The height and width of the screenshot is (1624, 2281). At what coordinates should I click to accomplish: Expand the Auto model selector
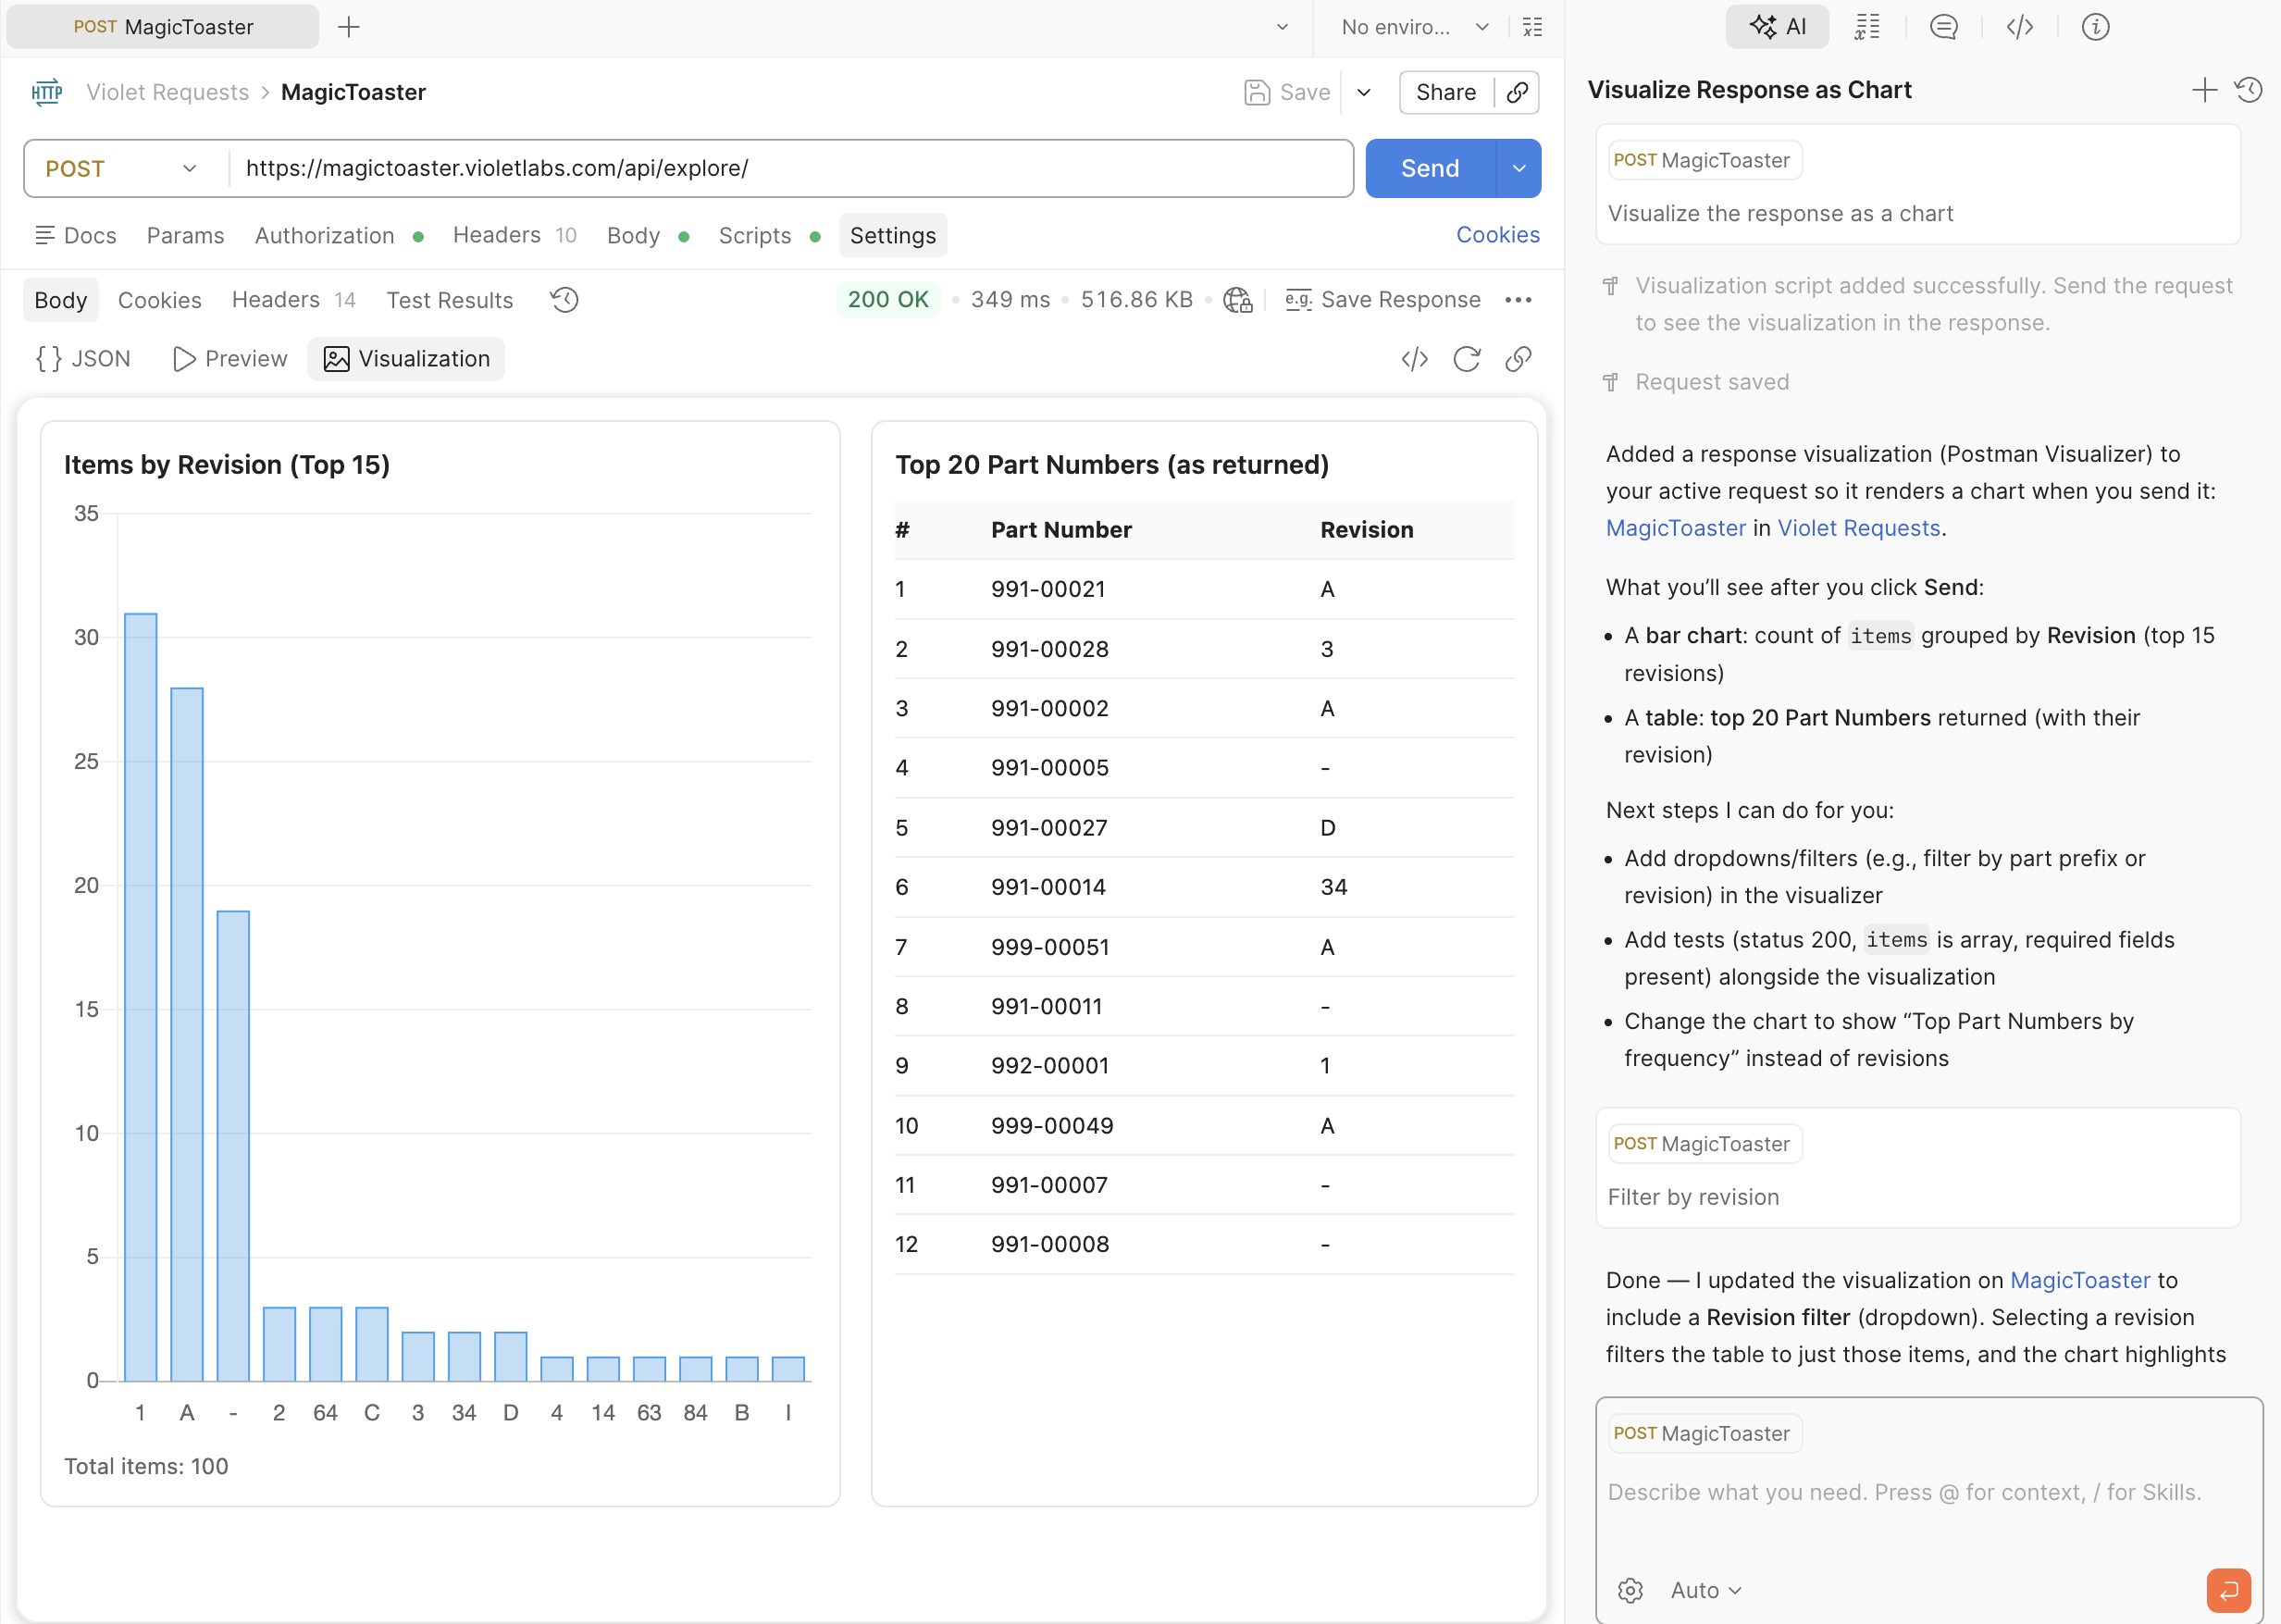pyautogui.click(x=1706, y=1590)
